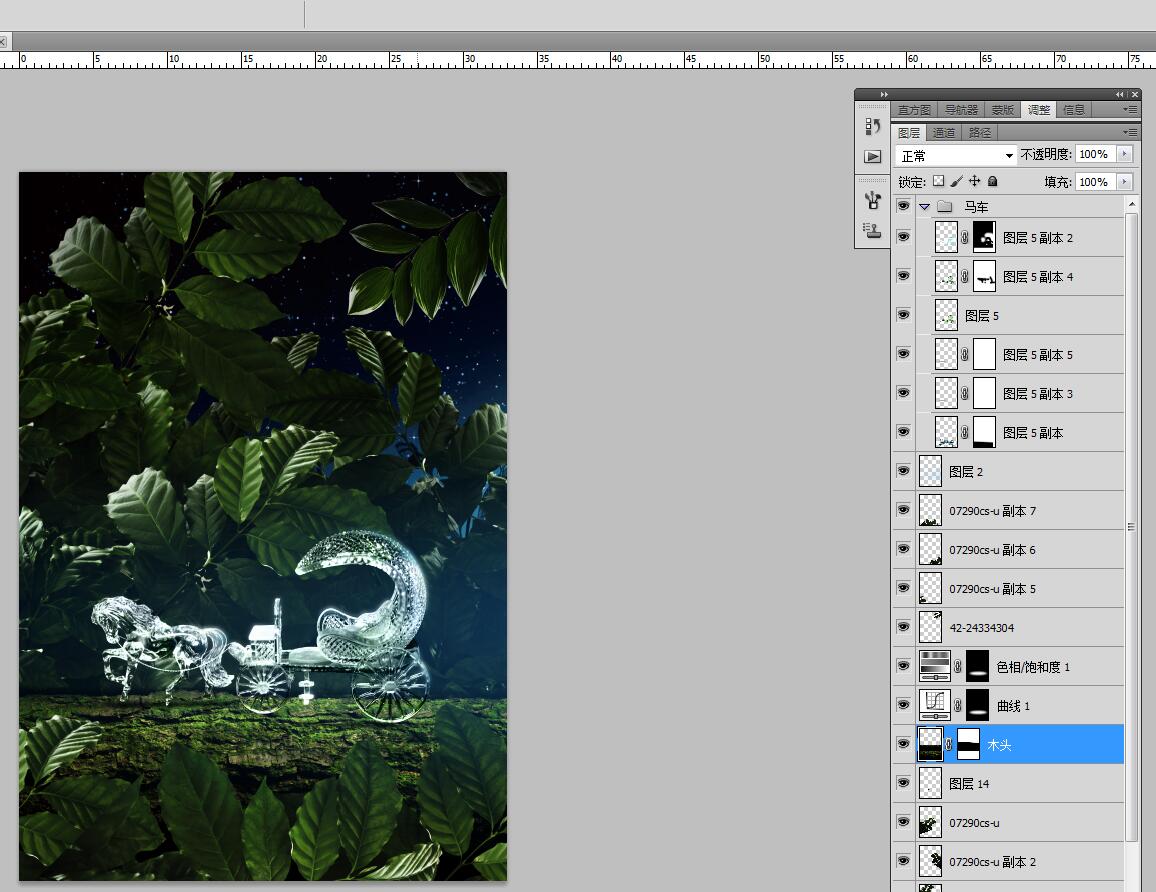Screen dimensions: 1156x892
Task: Click the lock image pixels brush icon
Action: pyautogui.click(x=956, y=181)
